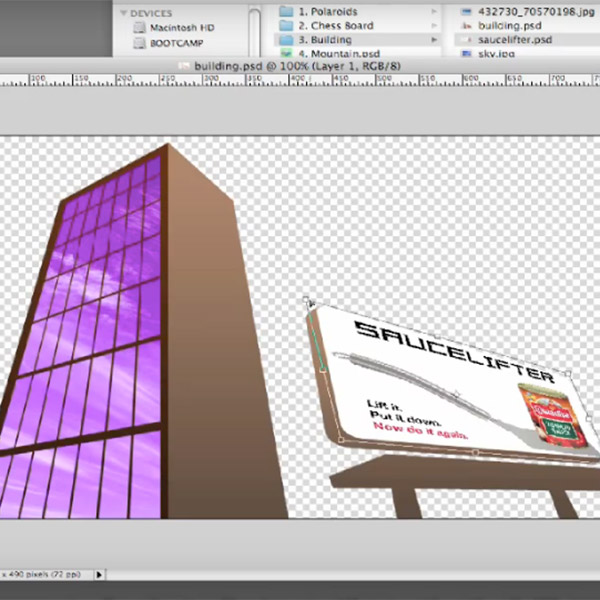Image resolution: width=600 pixels, height=600 pixels.
Task: Click the right-edge middle transform handle
Action: tap(589, 419)
